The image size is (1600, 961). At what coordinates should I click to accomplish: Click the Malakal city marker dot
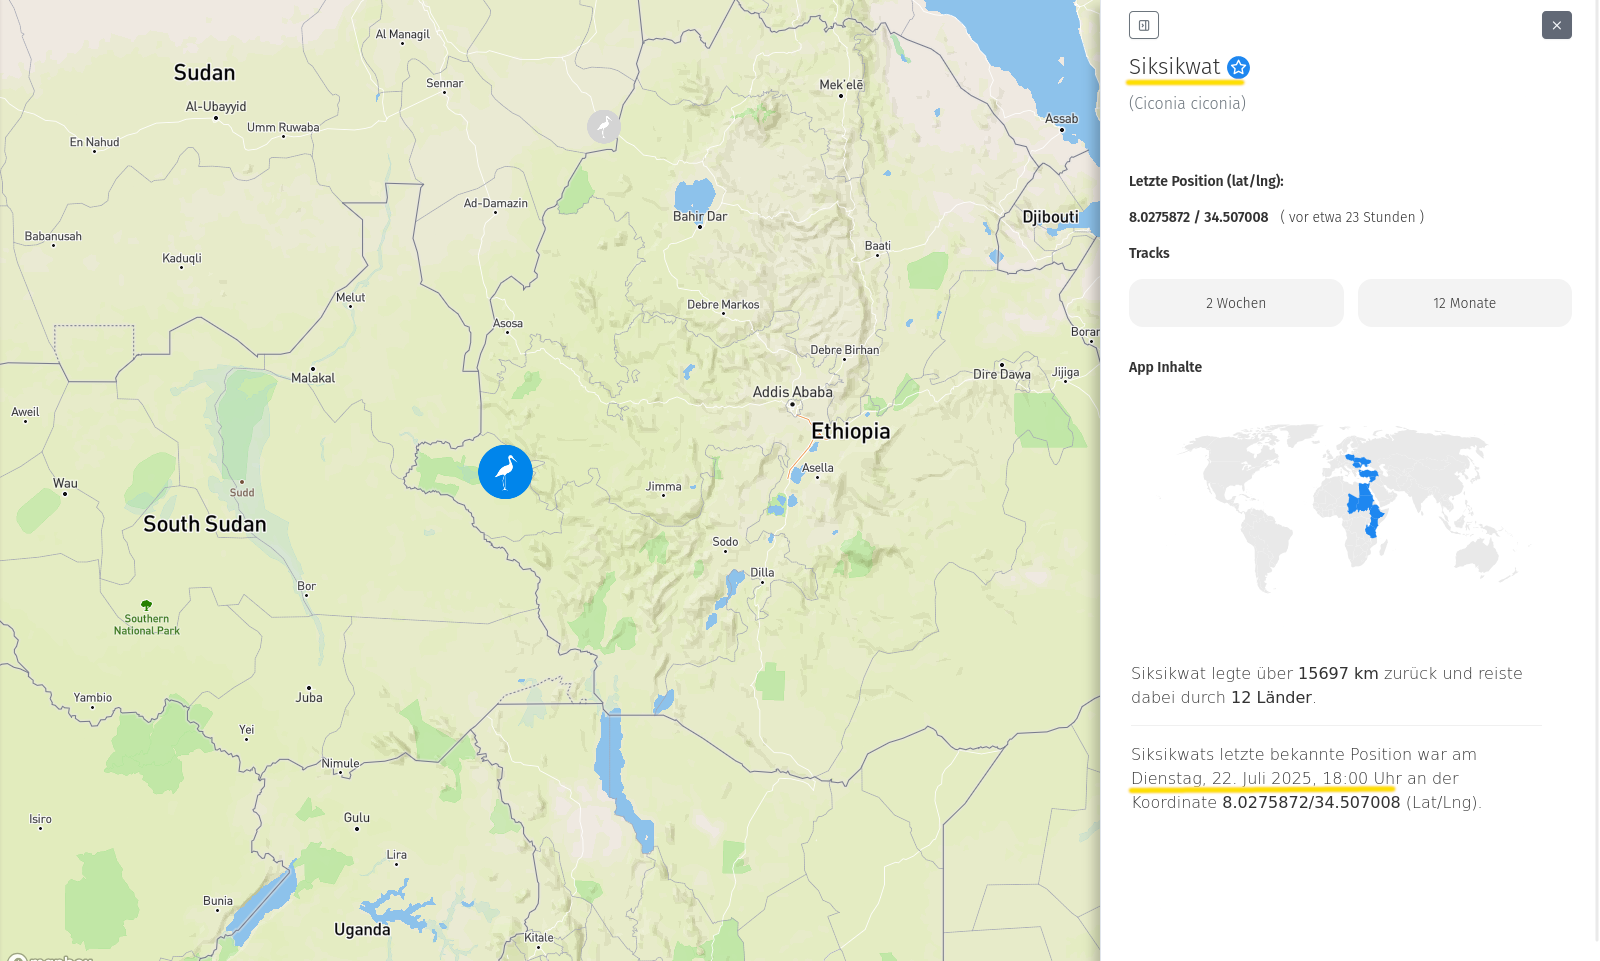[313, 368]
